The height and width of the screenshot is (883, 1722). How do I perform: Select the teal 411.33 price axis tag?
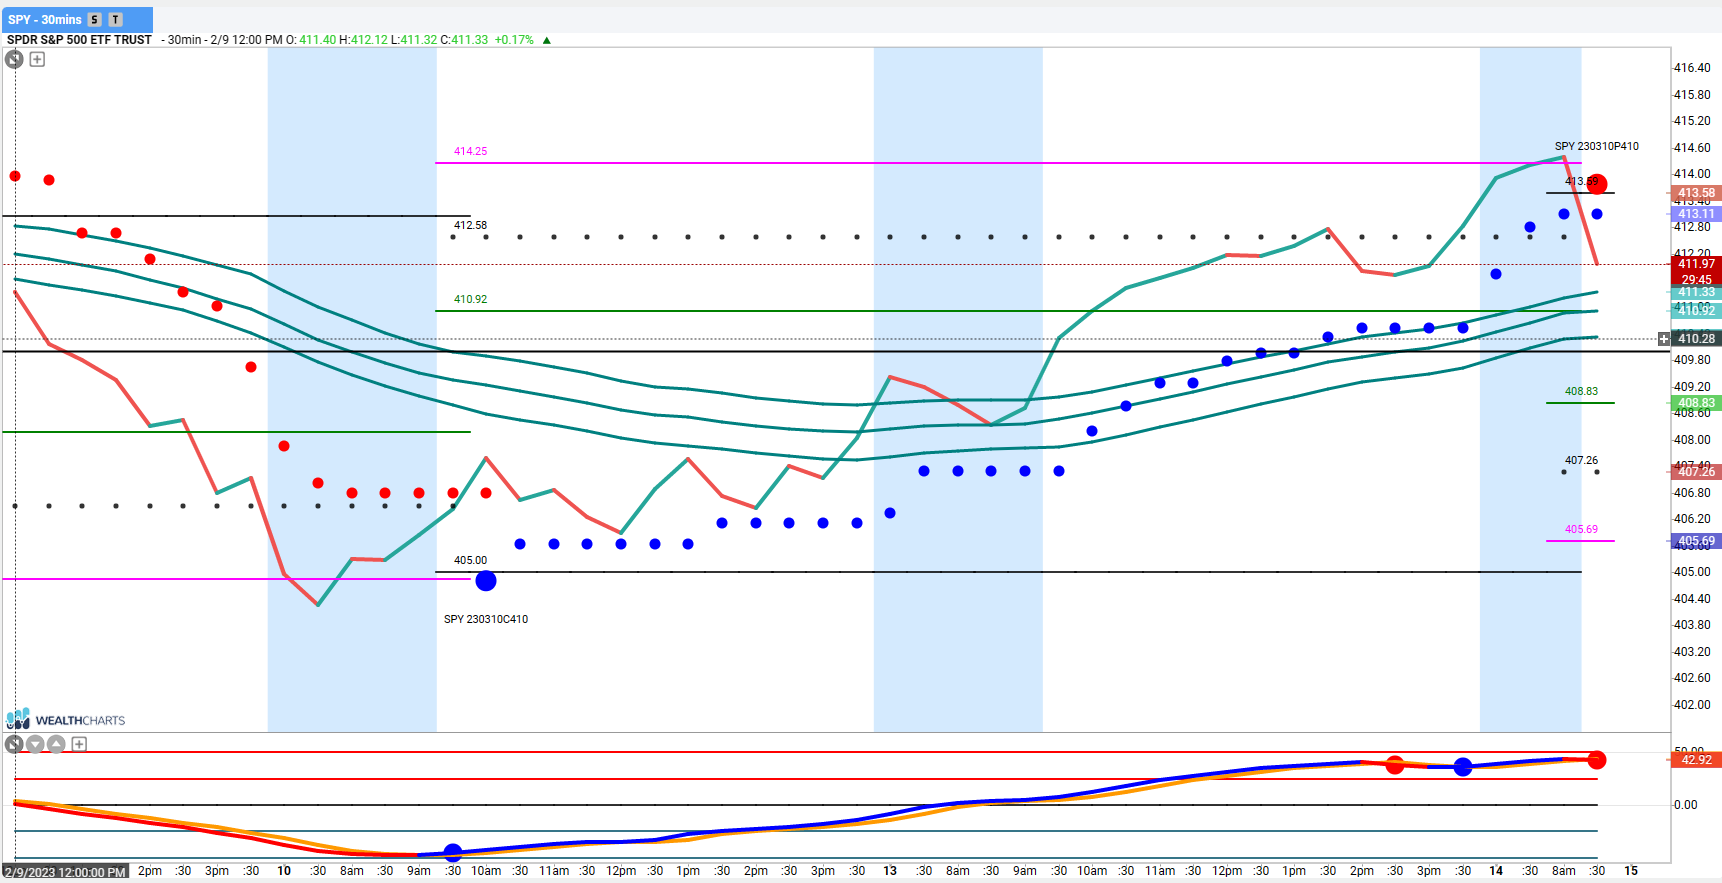point(1696,292)
